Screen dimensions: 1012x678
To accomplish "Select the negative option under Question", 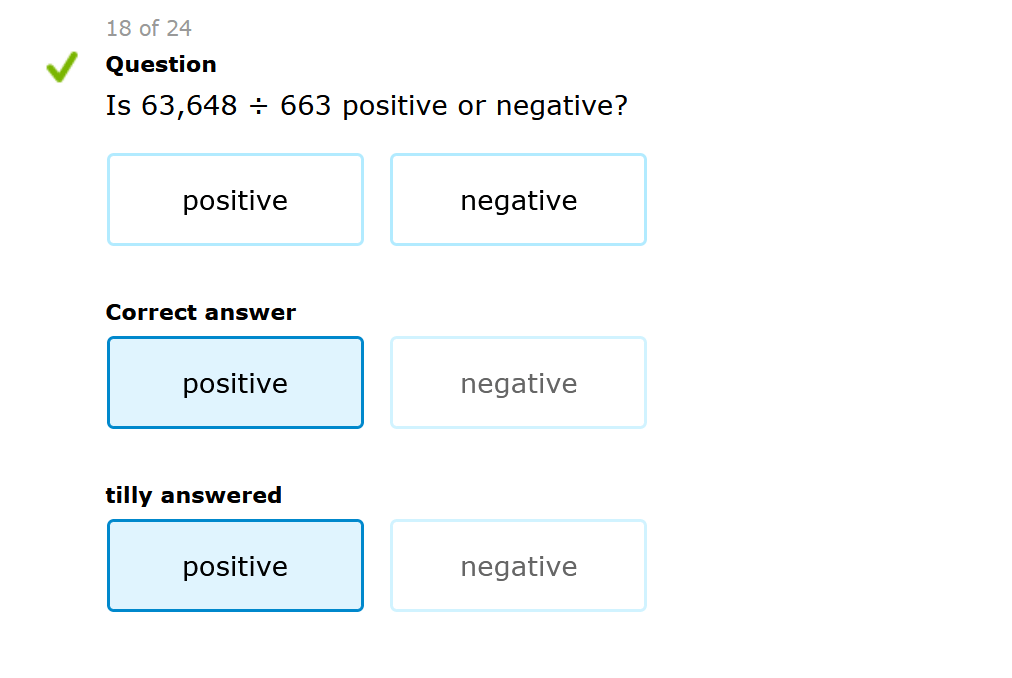I will coord(518,200).
